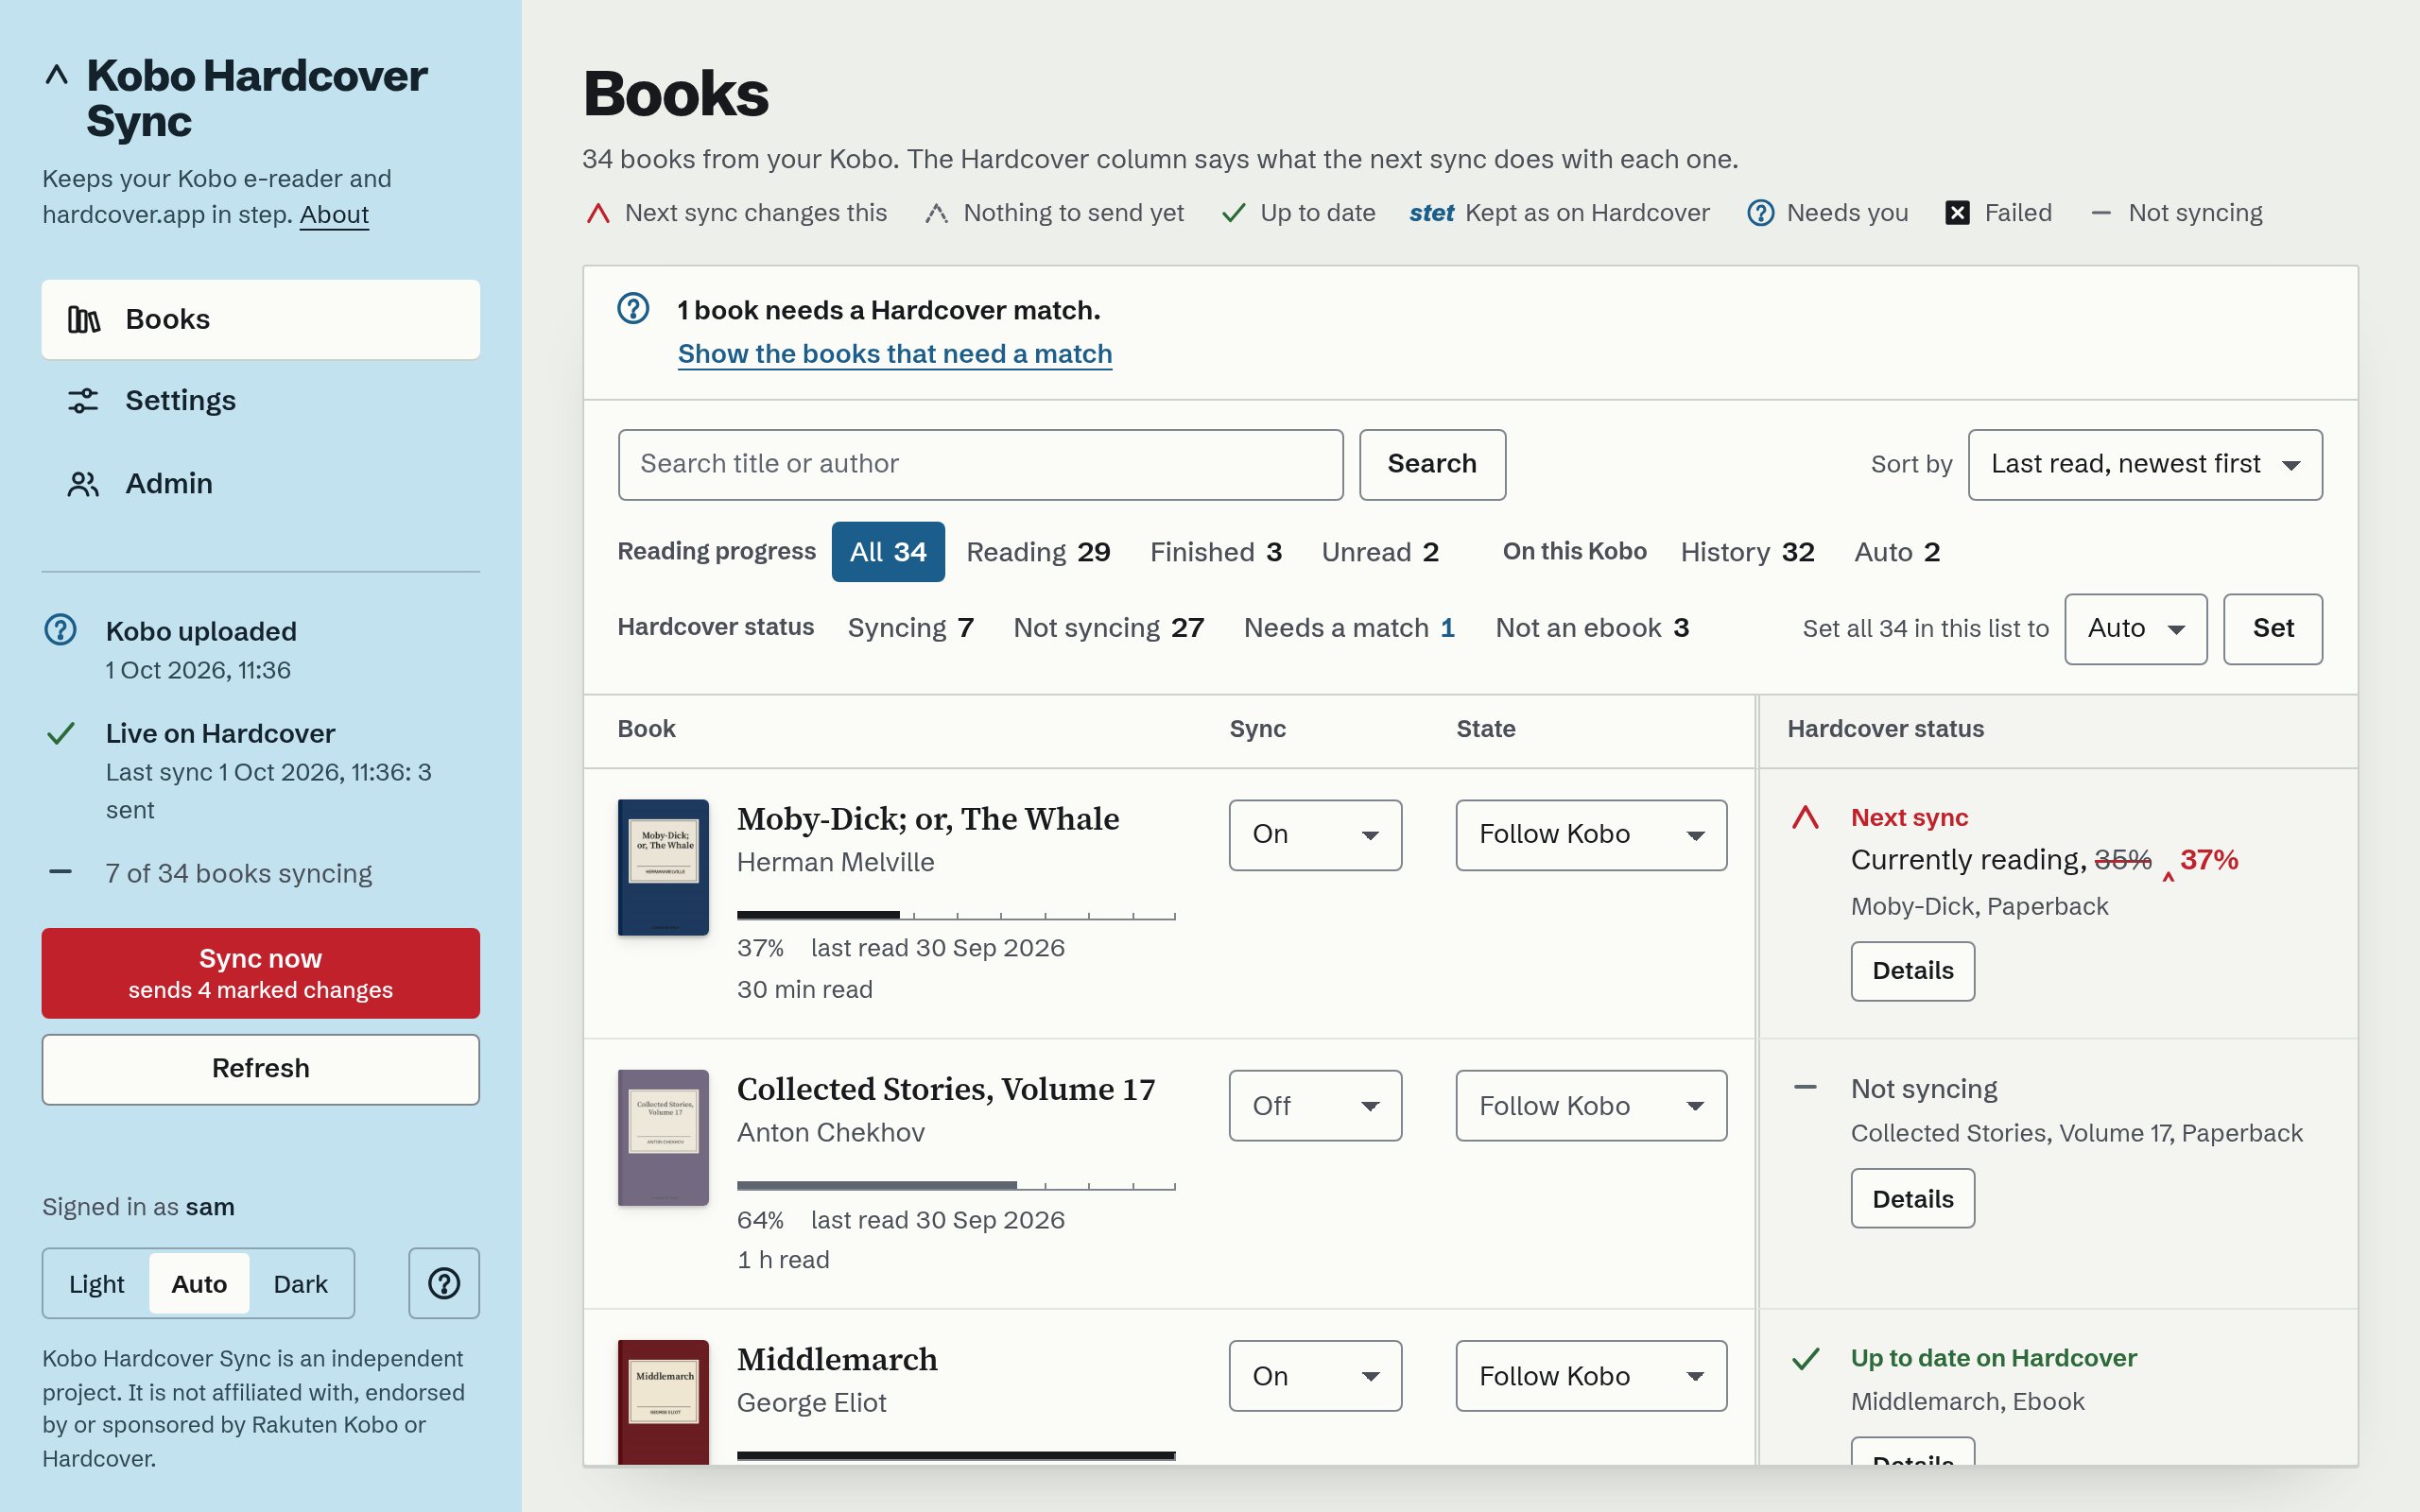This screenshot has height=1512, width=2420.
Task: Click the caret logo beside Kobo Hardcover Sync
Action: [x=57, y=75]
